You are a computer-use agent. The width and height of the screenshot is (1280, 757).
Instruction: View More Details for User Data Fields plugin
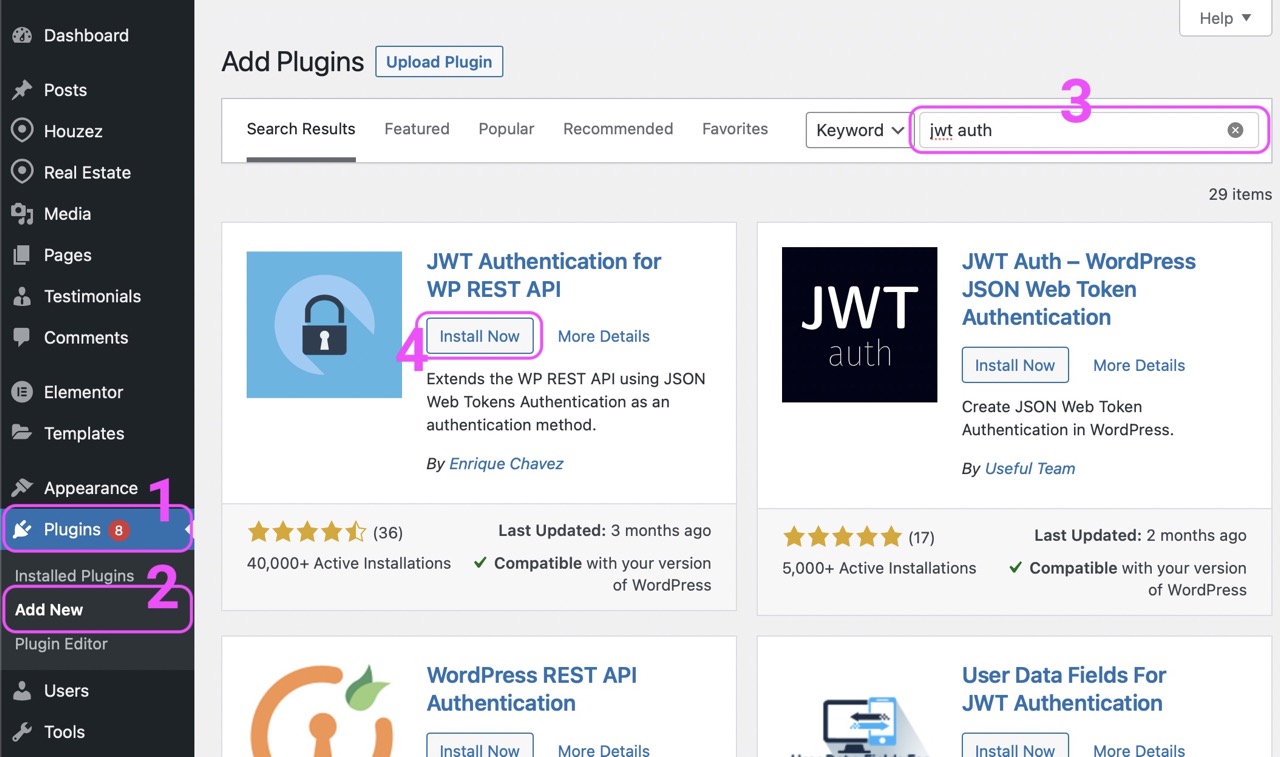[1139, 750]
